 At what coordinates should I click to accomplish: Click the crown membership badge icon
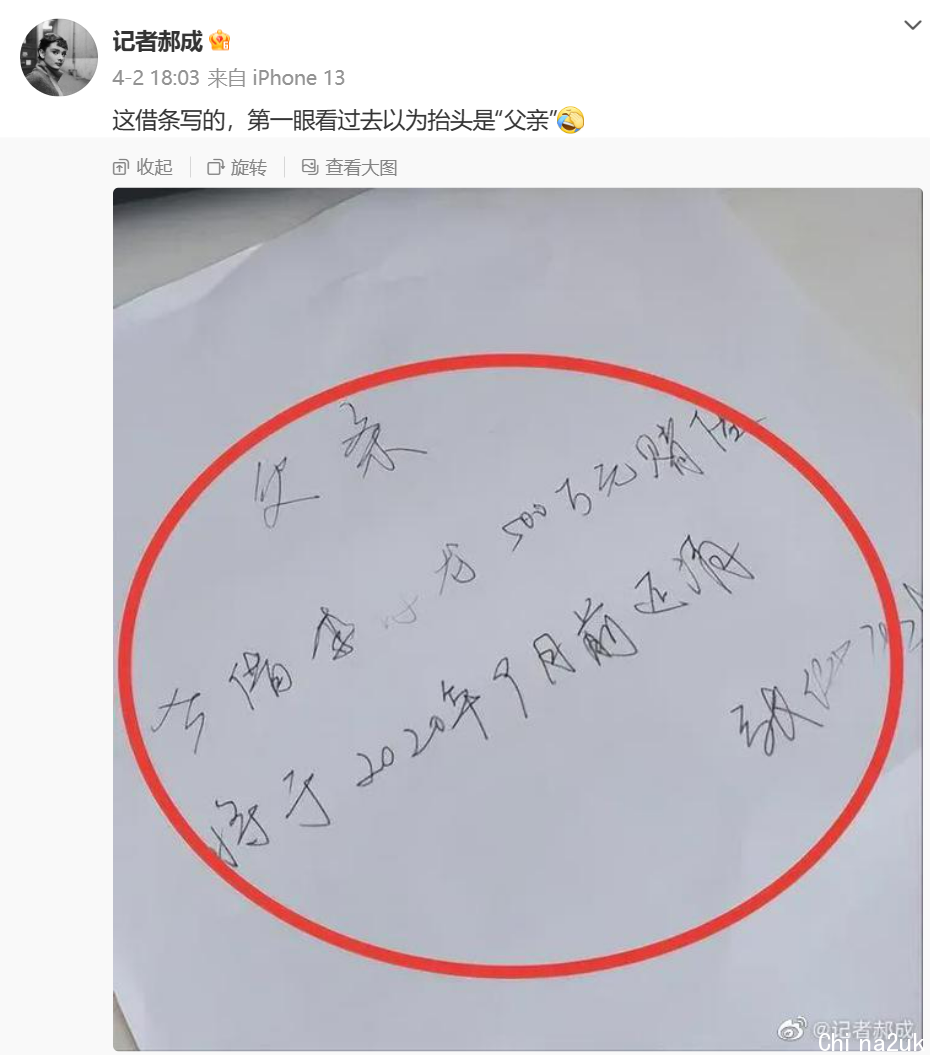[x=219, y=42]
